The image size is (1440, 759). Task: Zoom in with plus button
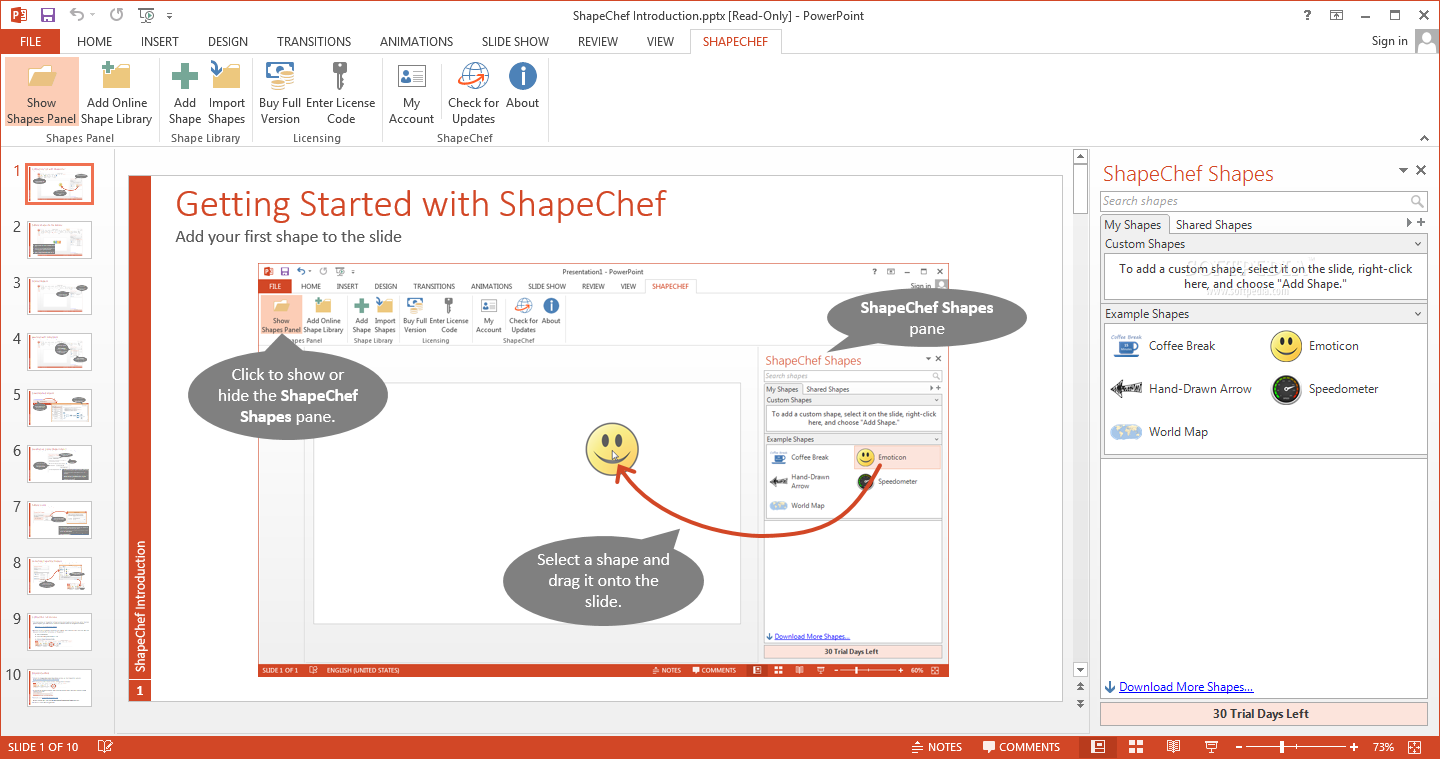pyautogui.click(x=1354, y=747)
